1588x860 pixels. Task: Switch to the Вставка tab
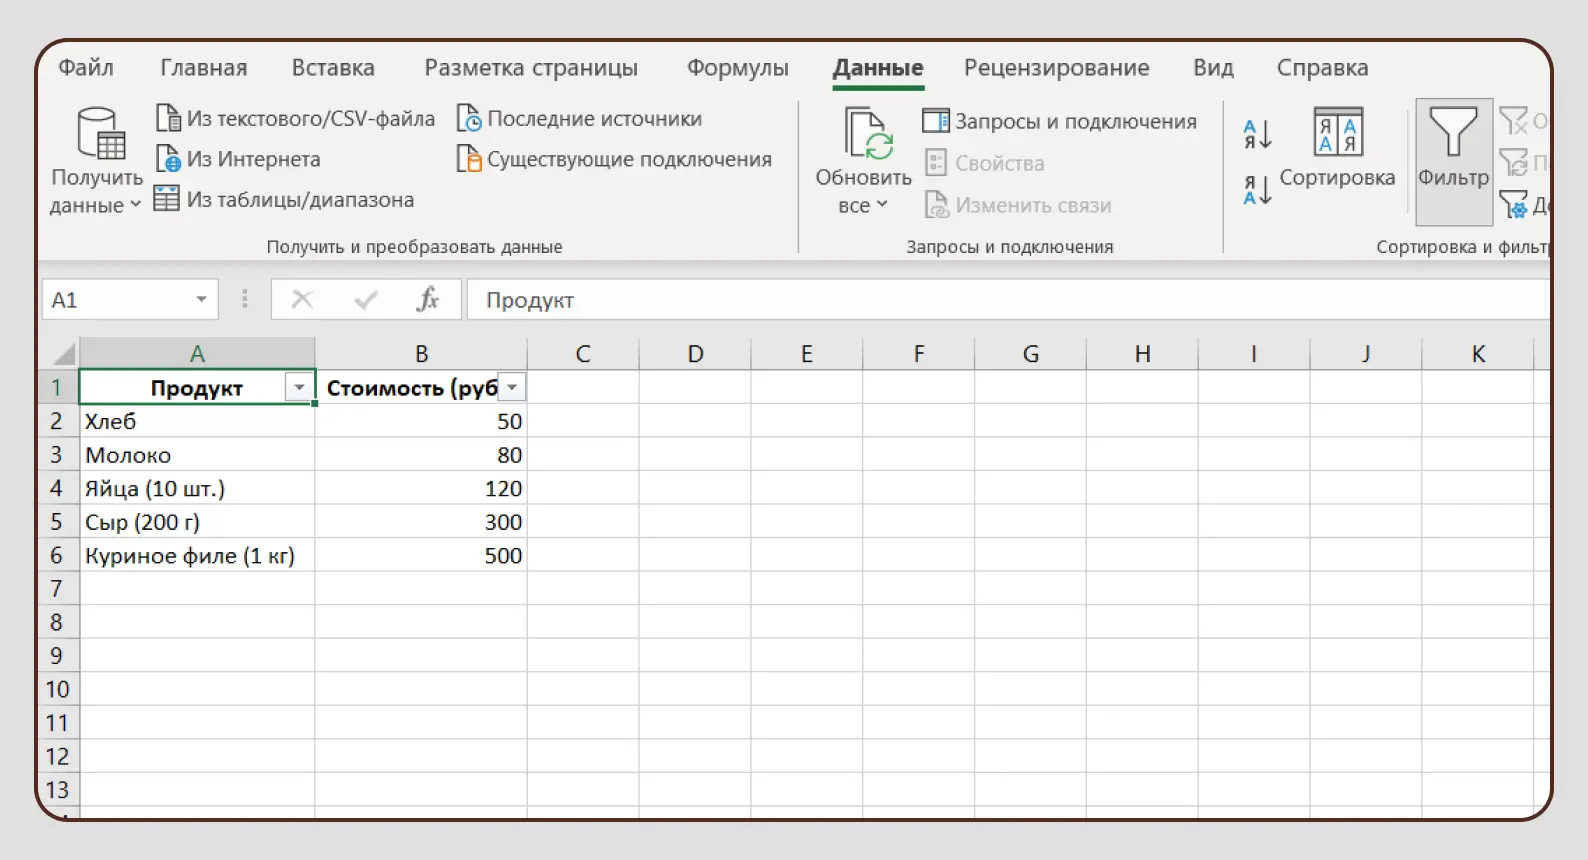coord(333,67)
